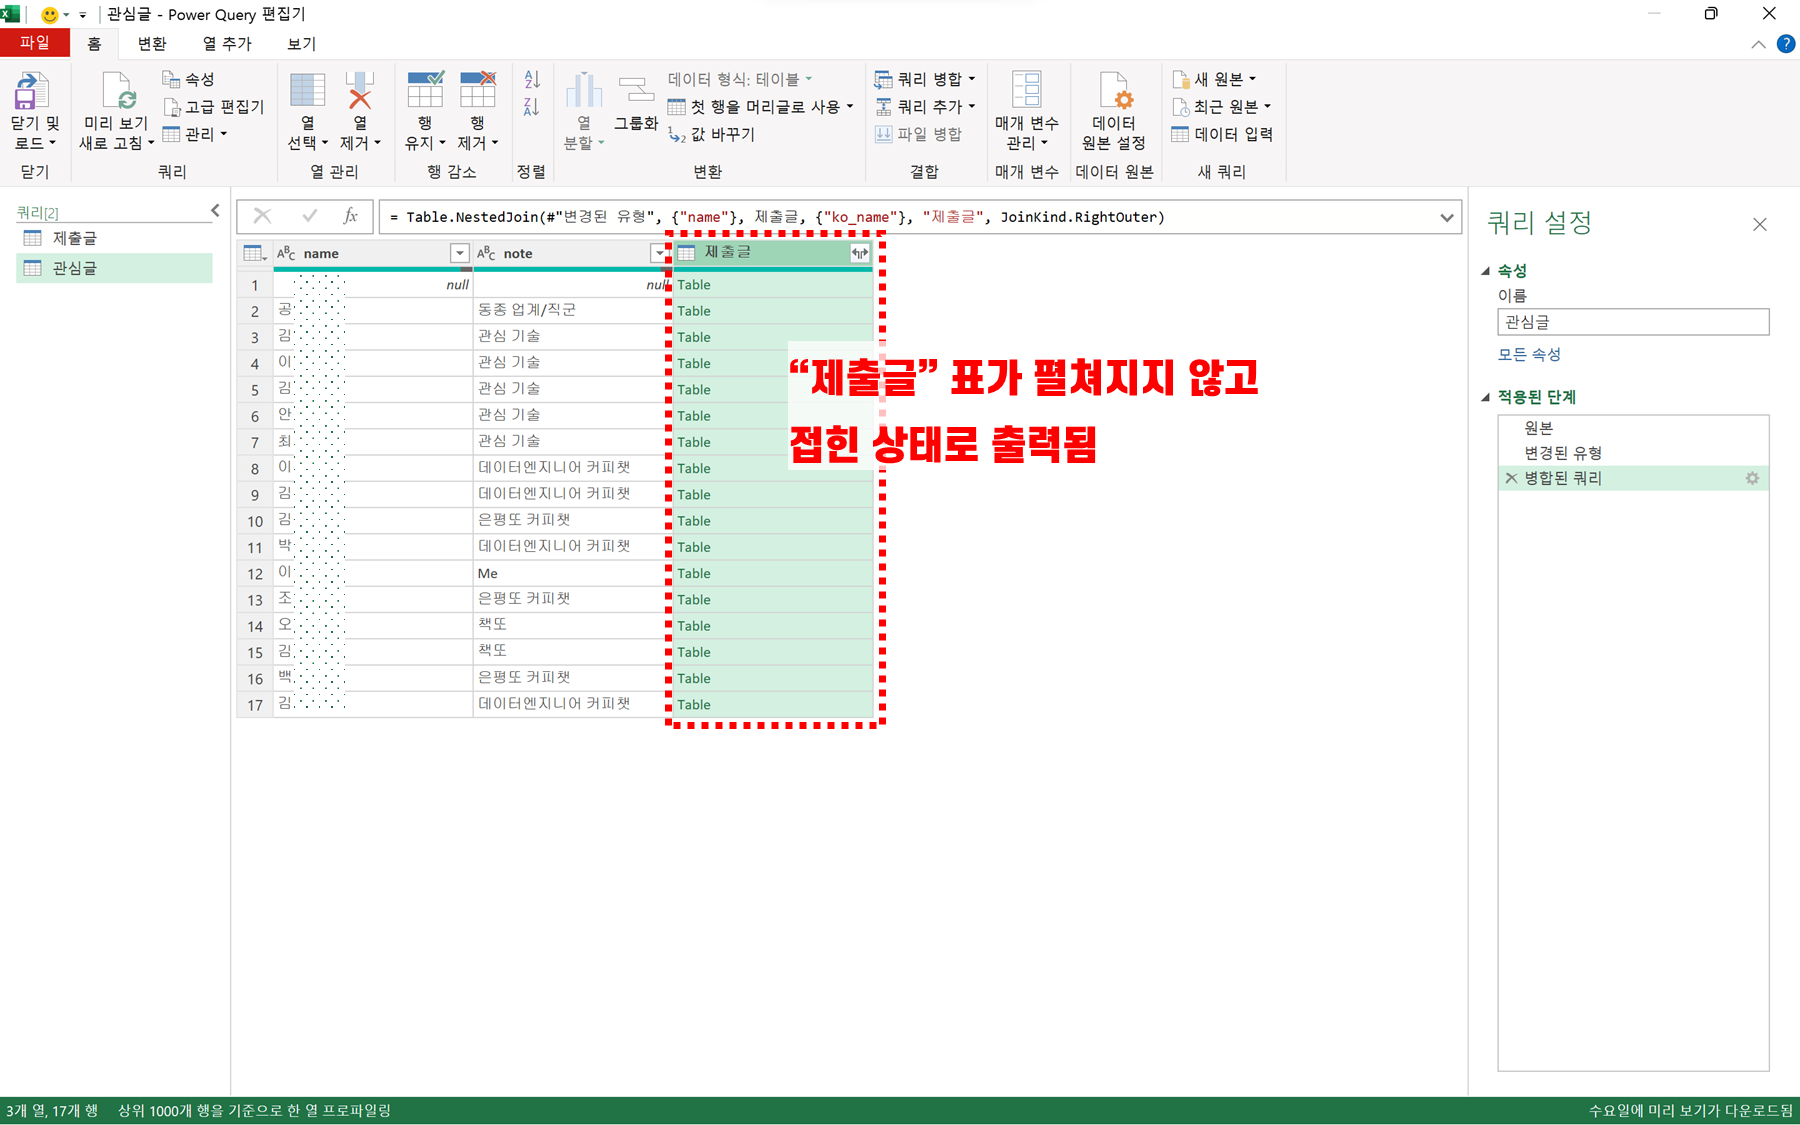Click 파일 병합 (Combine Files)
Viewport: 1800px width, 1125px height.
918,134
